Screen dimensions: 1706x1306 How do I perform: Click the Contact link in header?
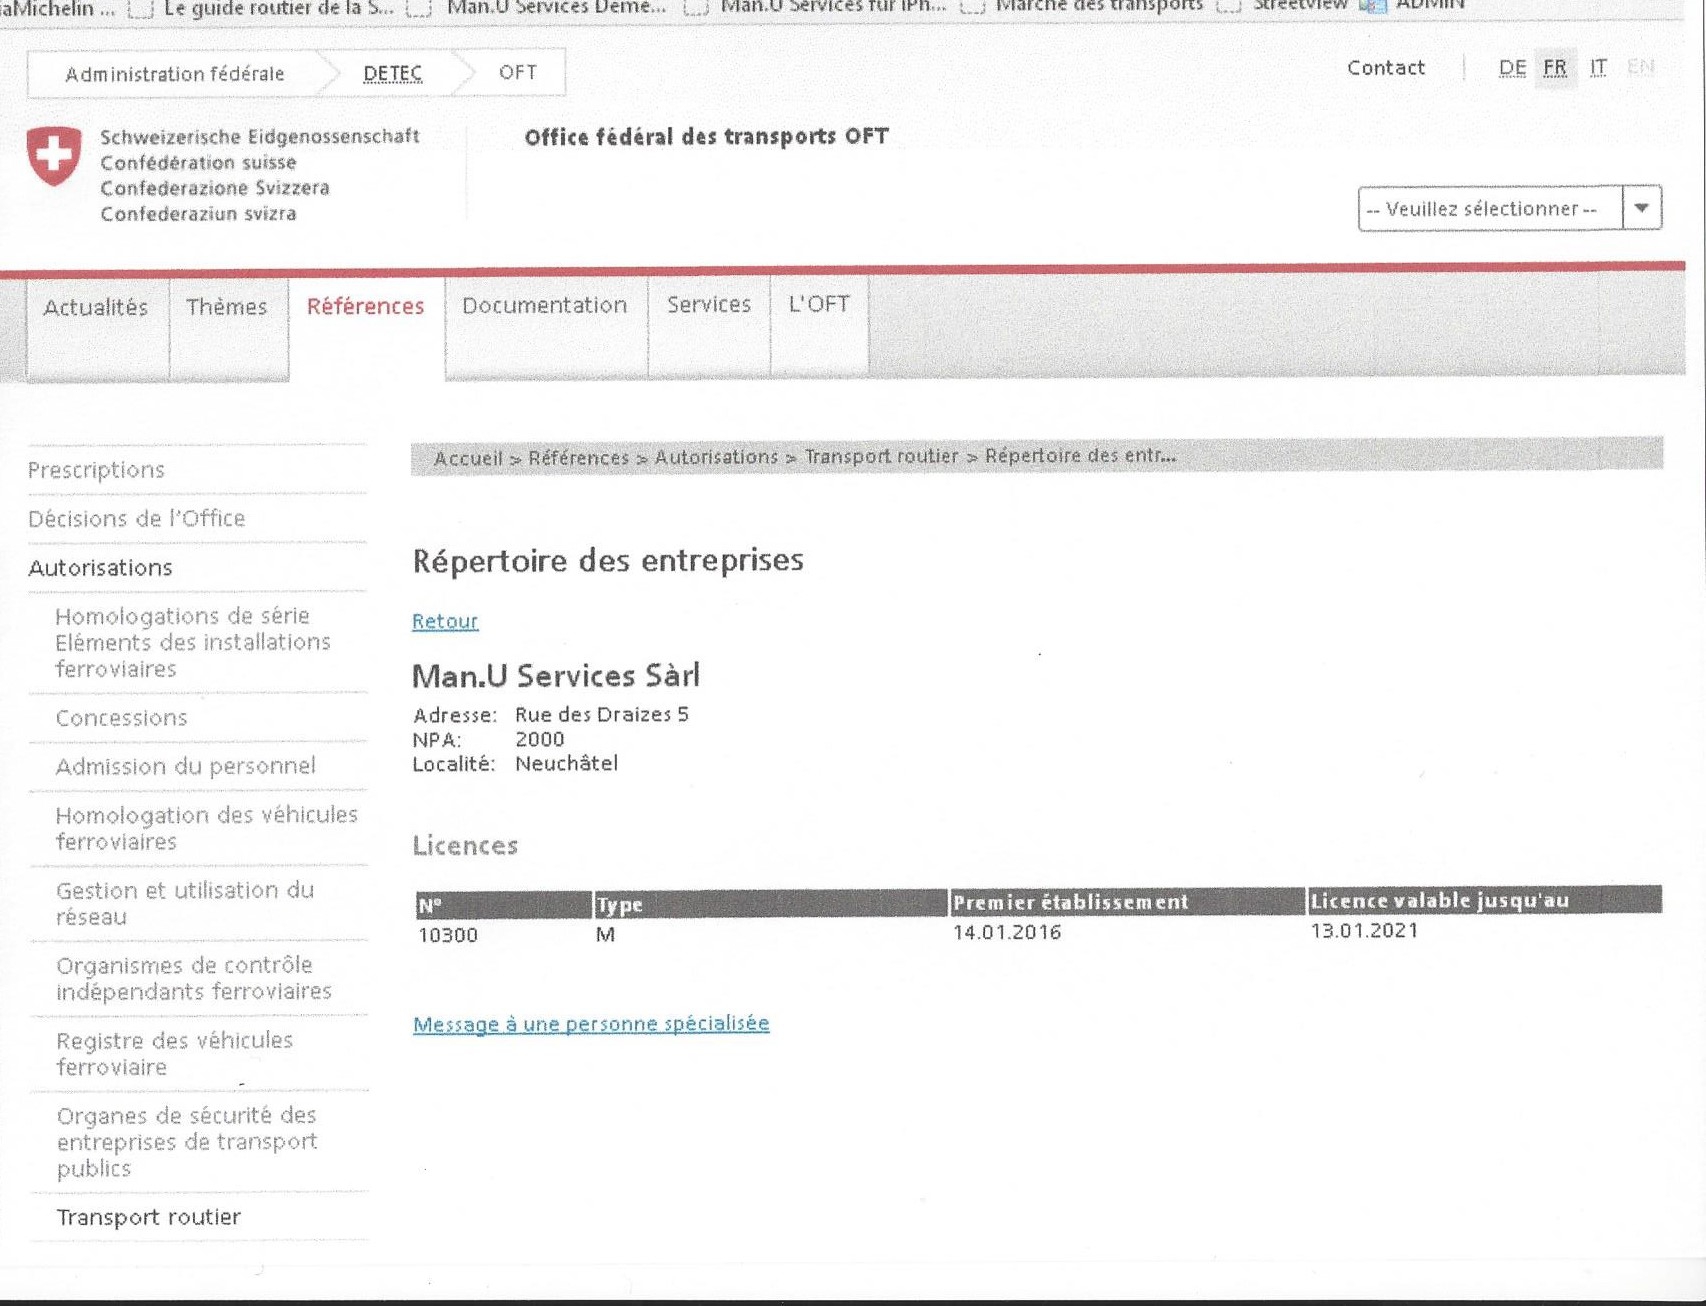point(1386,68)
